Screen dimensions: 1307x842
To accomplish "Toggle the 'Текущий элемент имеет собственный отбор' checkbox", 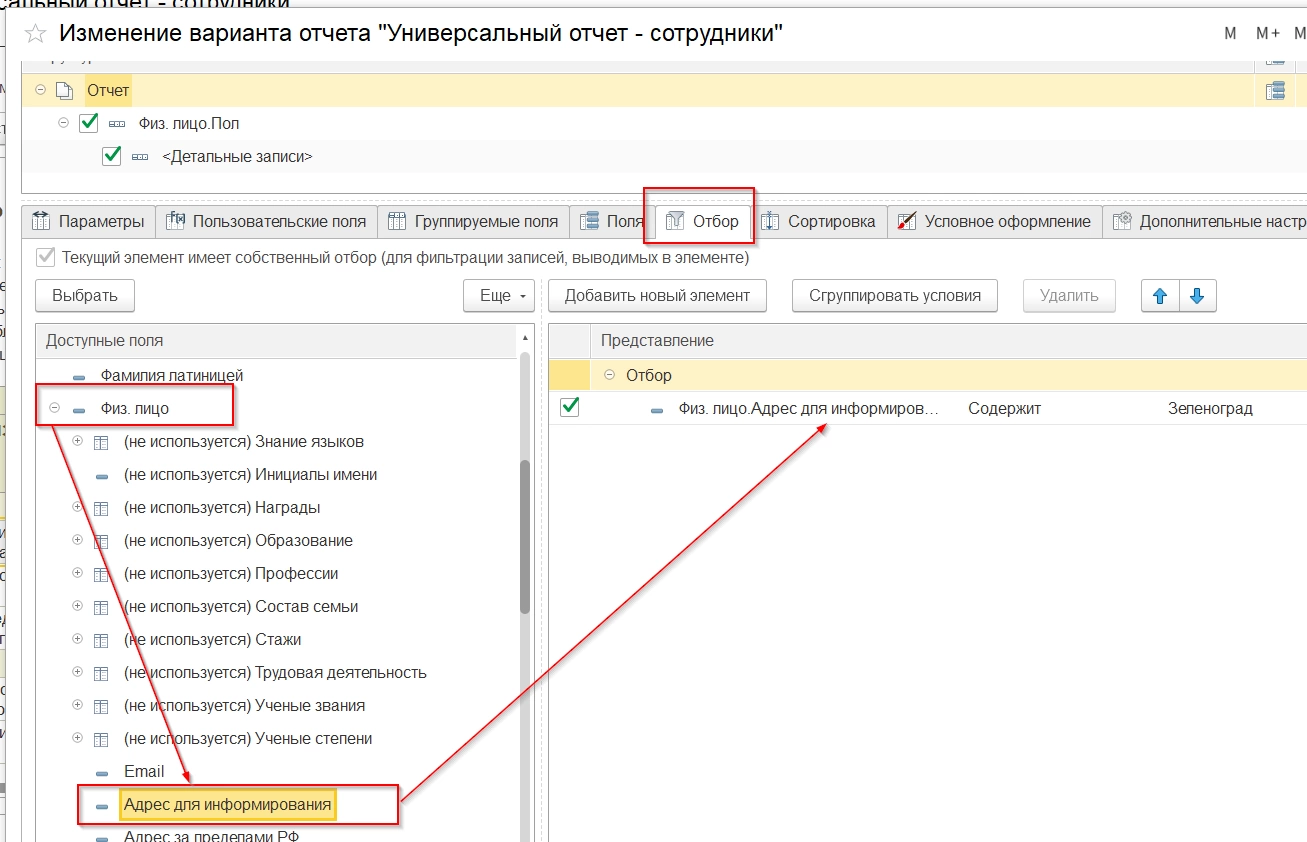I will point(45,257).
